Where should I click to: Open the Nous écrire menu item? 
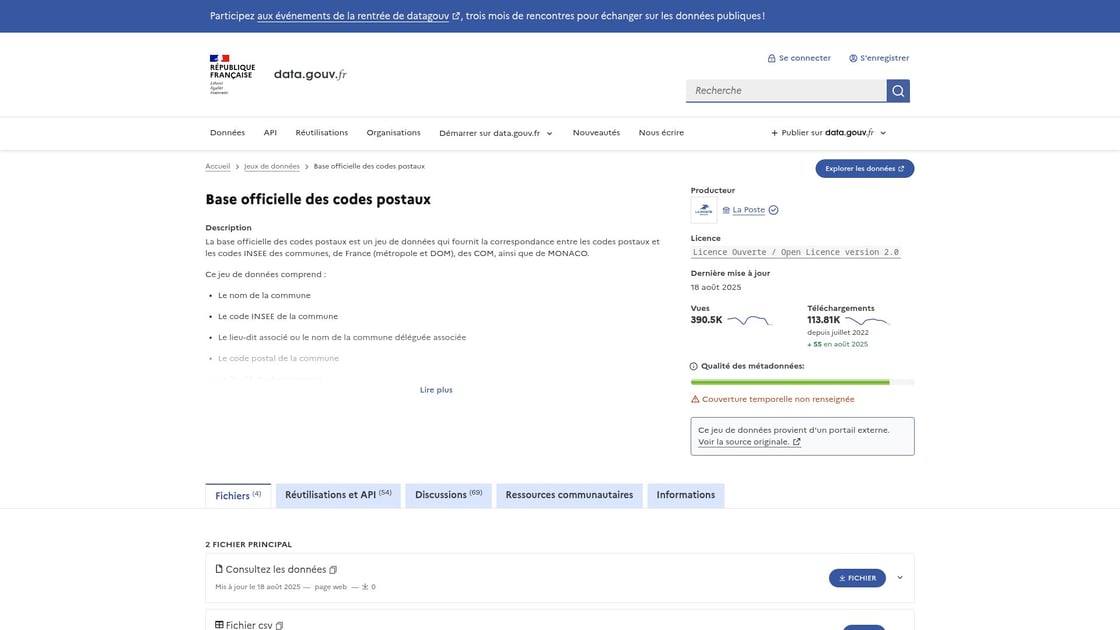coord(661,133)
